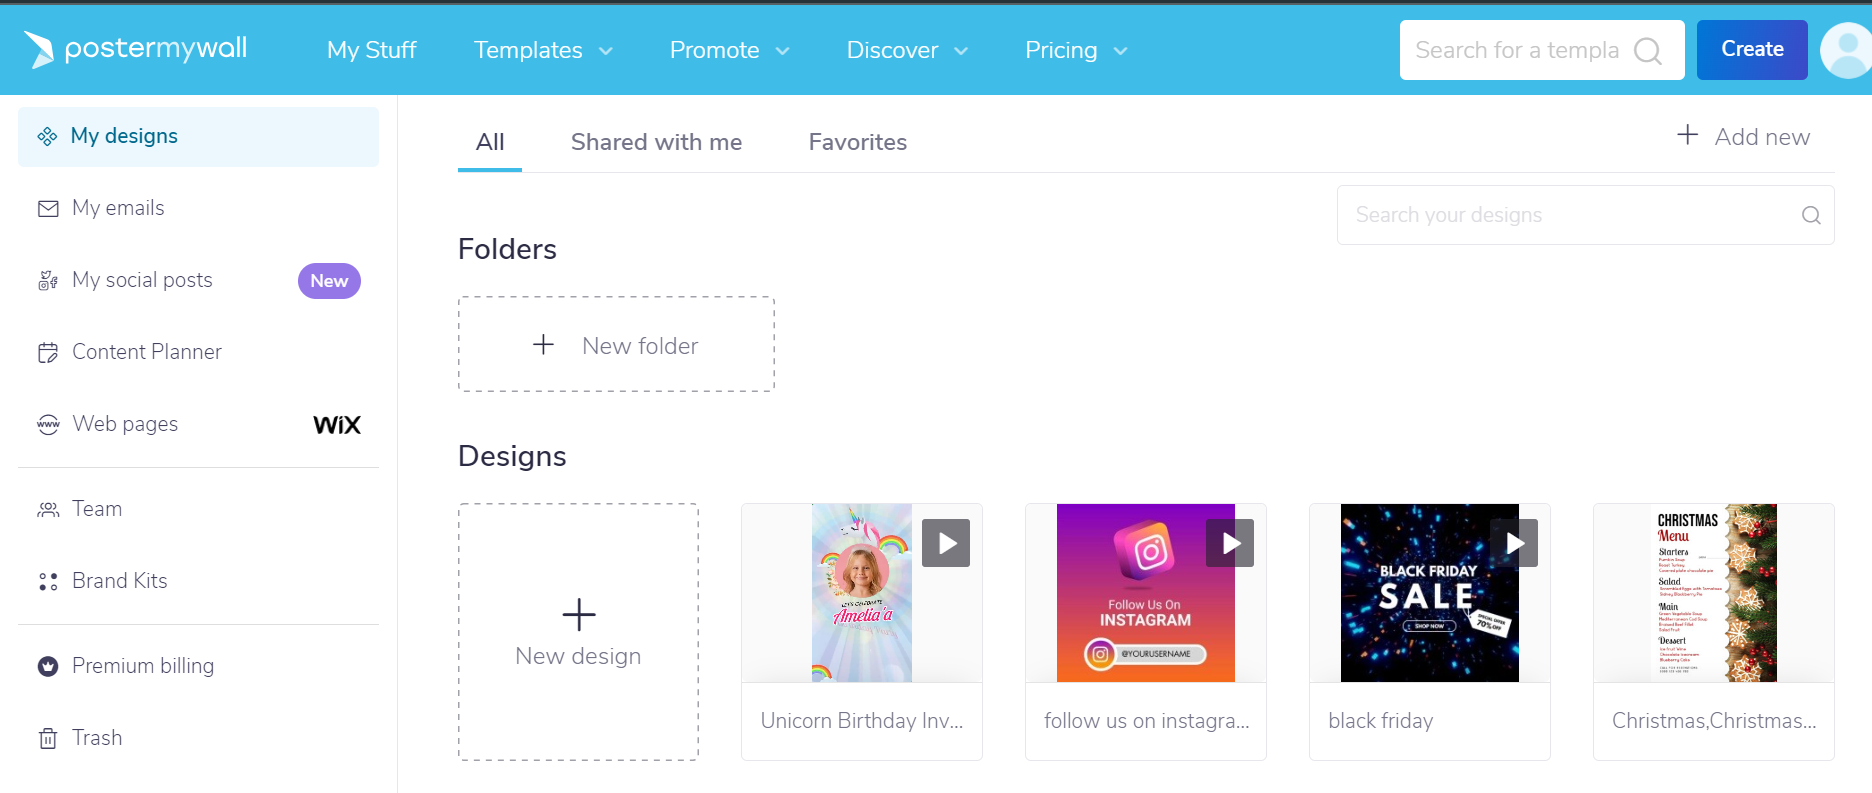Click the Brand Kits dots icon
The image size is (1872, 793).
coord(48,581)
